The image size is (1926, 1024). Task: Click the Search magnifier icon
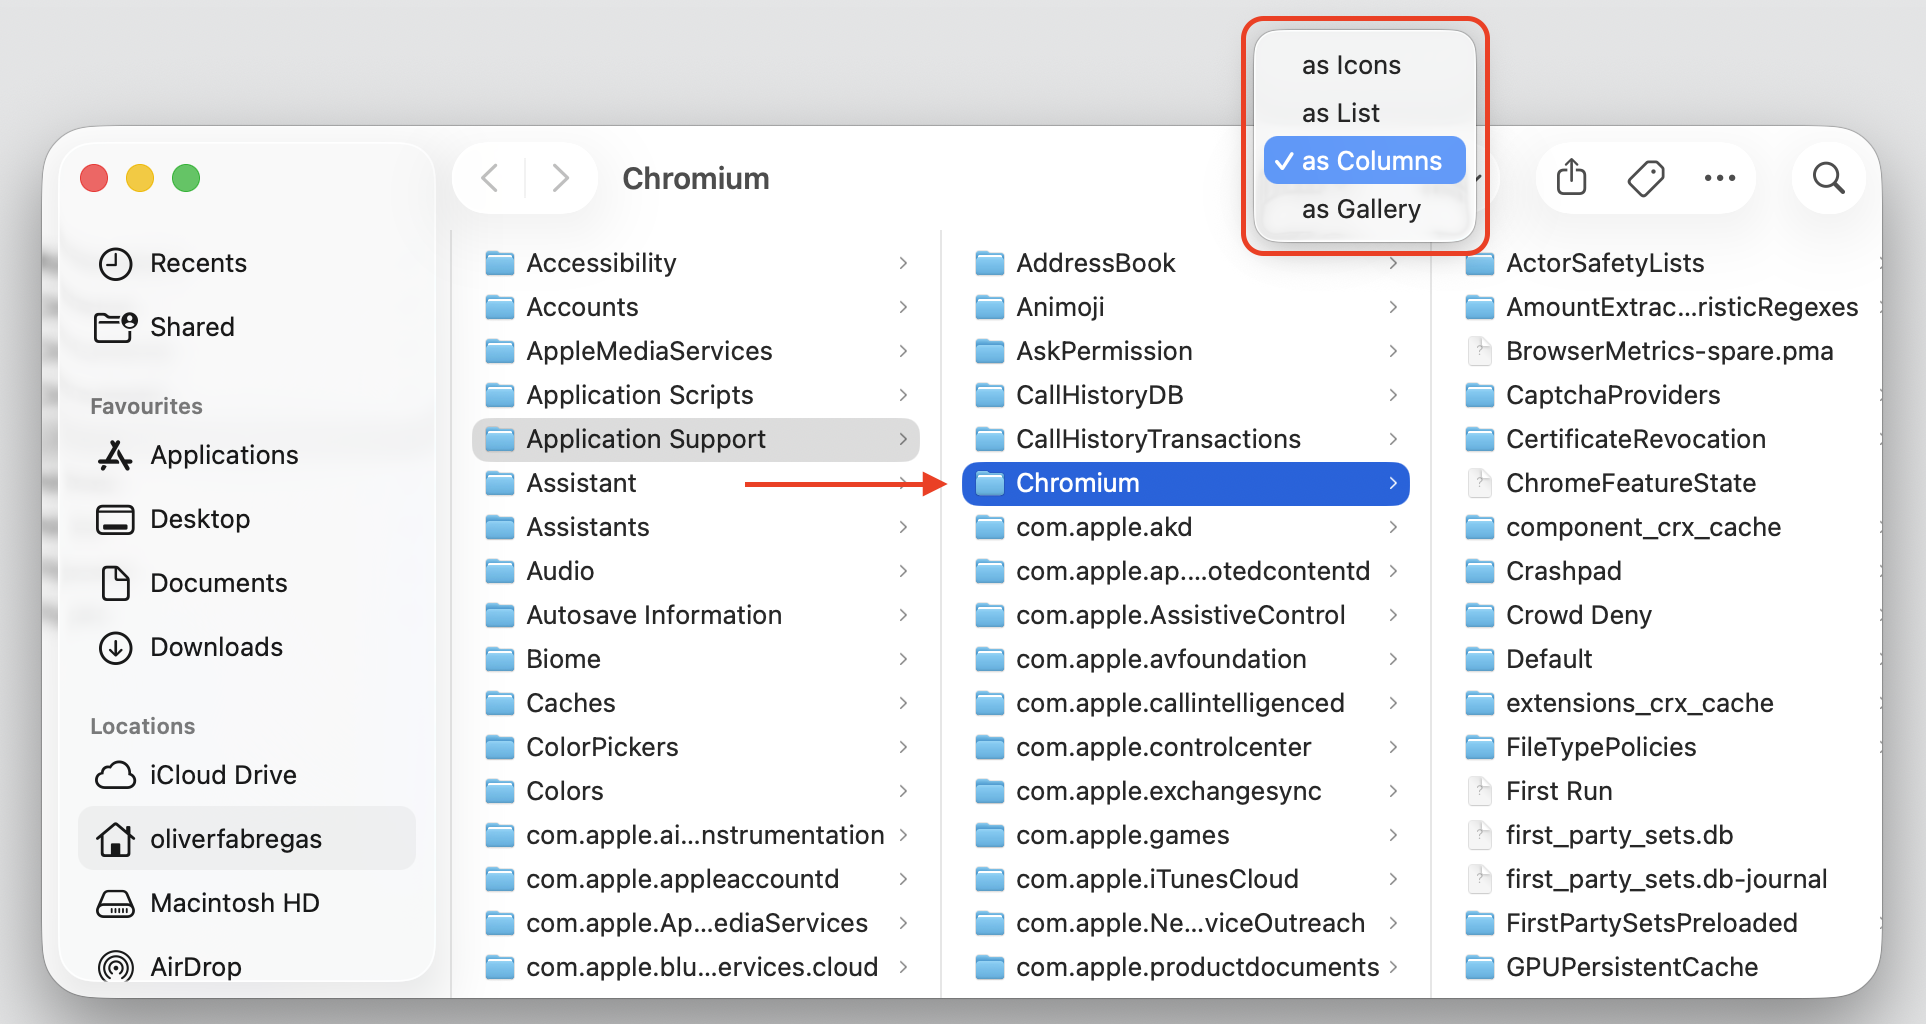click(1828, 178)
